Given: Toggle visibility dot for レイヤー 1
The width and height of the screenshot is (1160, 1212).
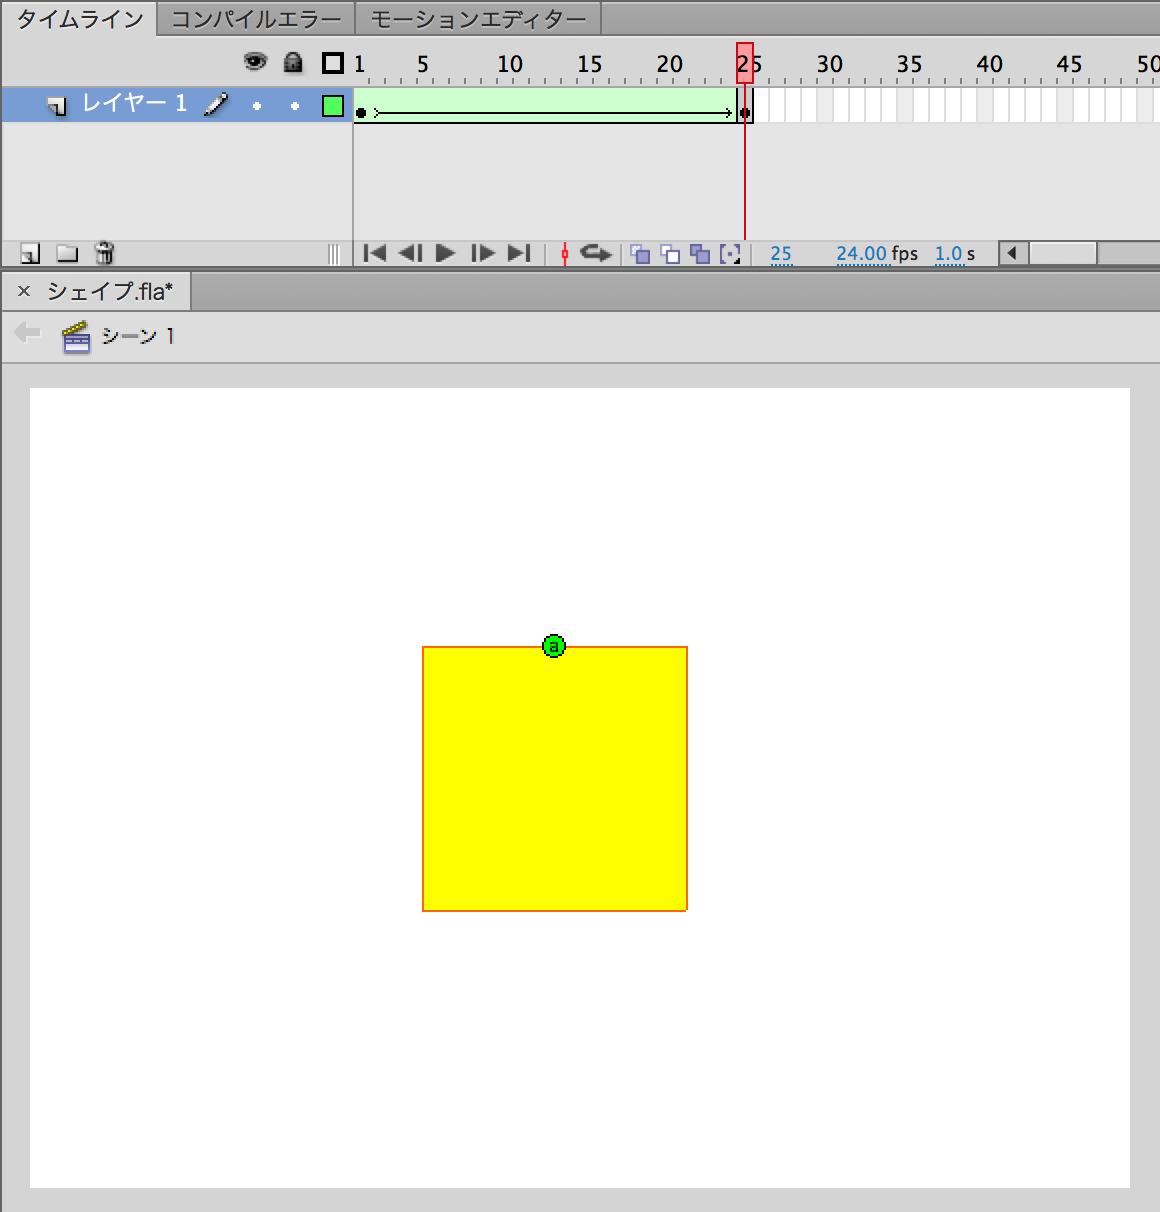Looking at the screenshot, I should [x=257, y=106].
